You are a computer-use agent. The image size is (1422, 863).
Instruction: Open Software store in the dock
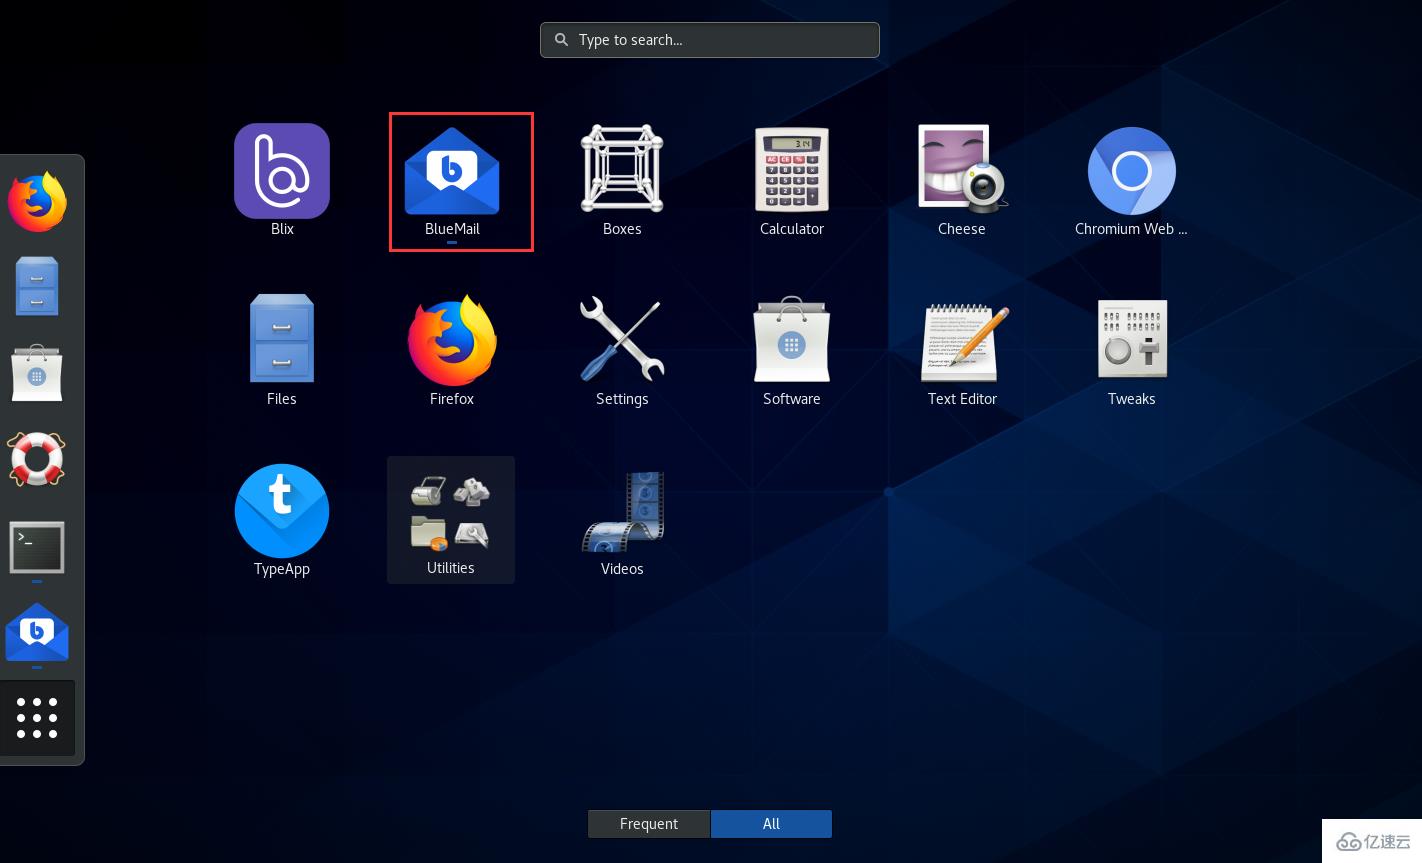point(37,373)
